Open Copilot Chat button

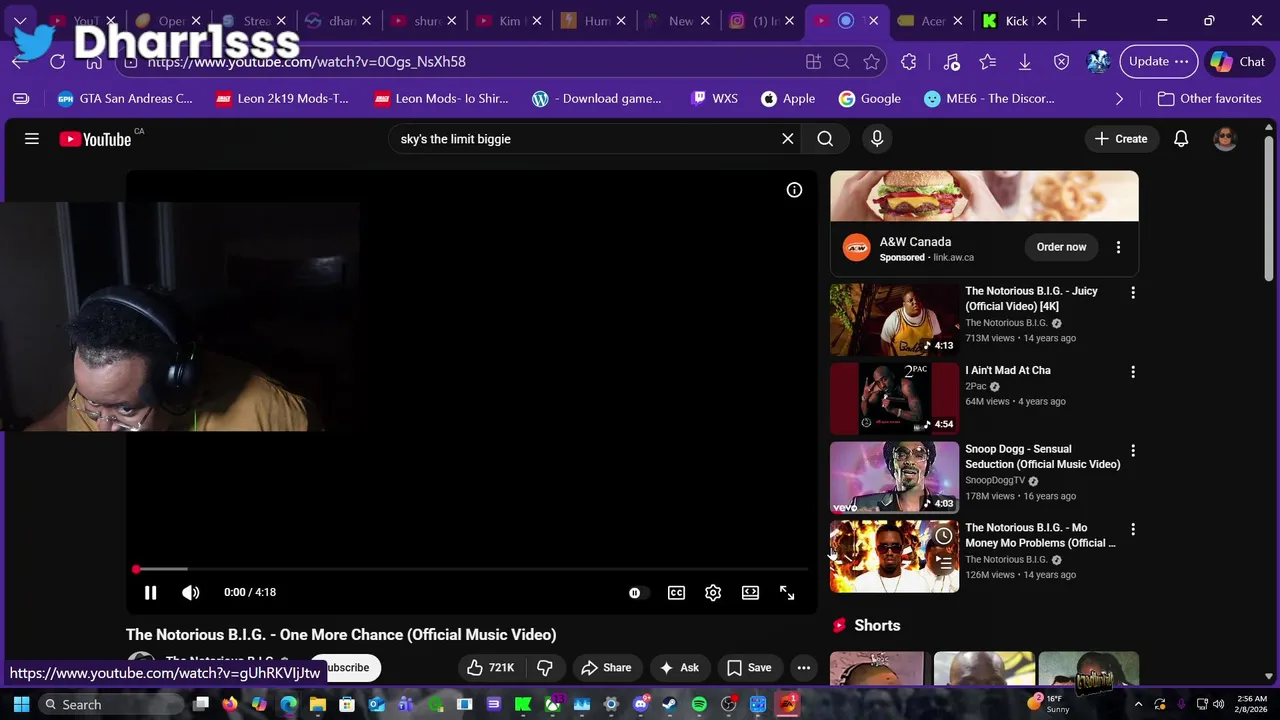(x=1238, y=61)
